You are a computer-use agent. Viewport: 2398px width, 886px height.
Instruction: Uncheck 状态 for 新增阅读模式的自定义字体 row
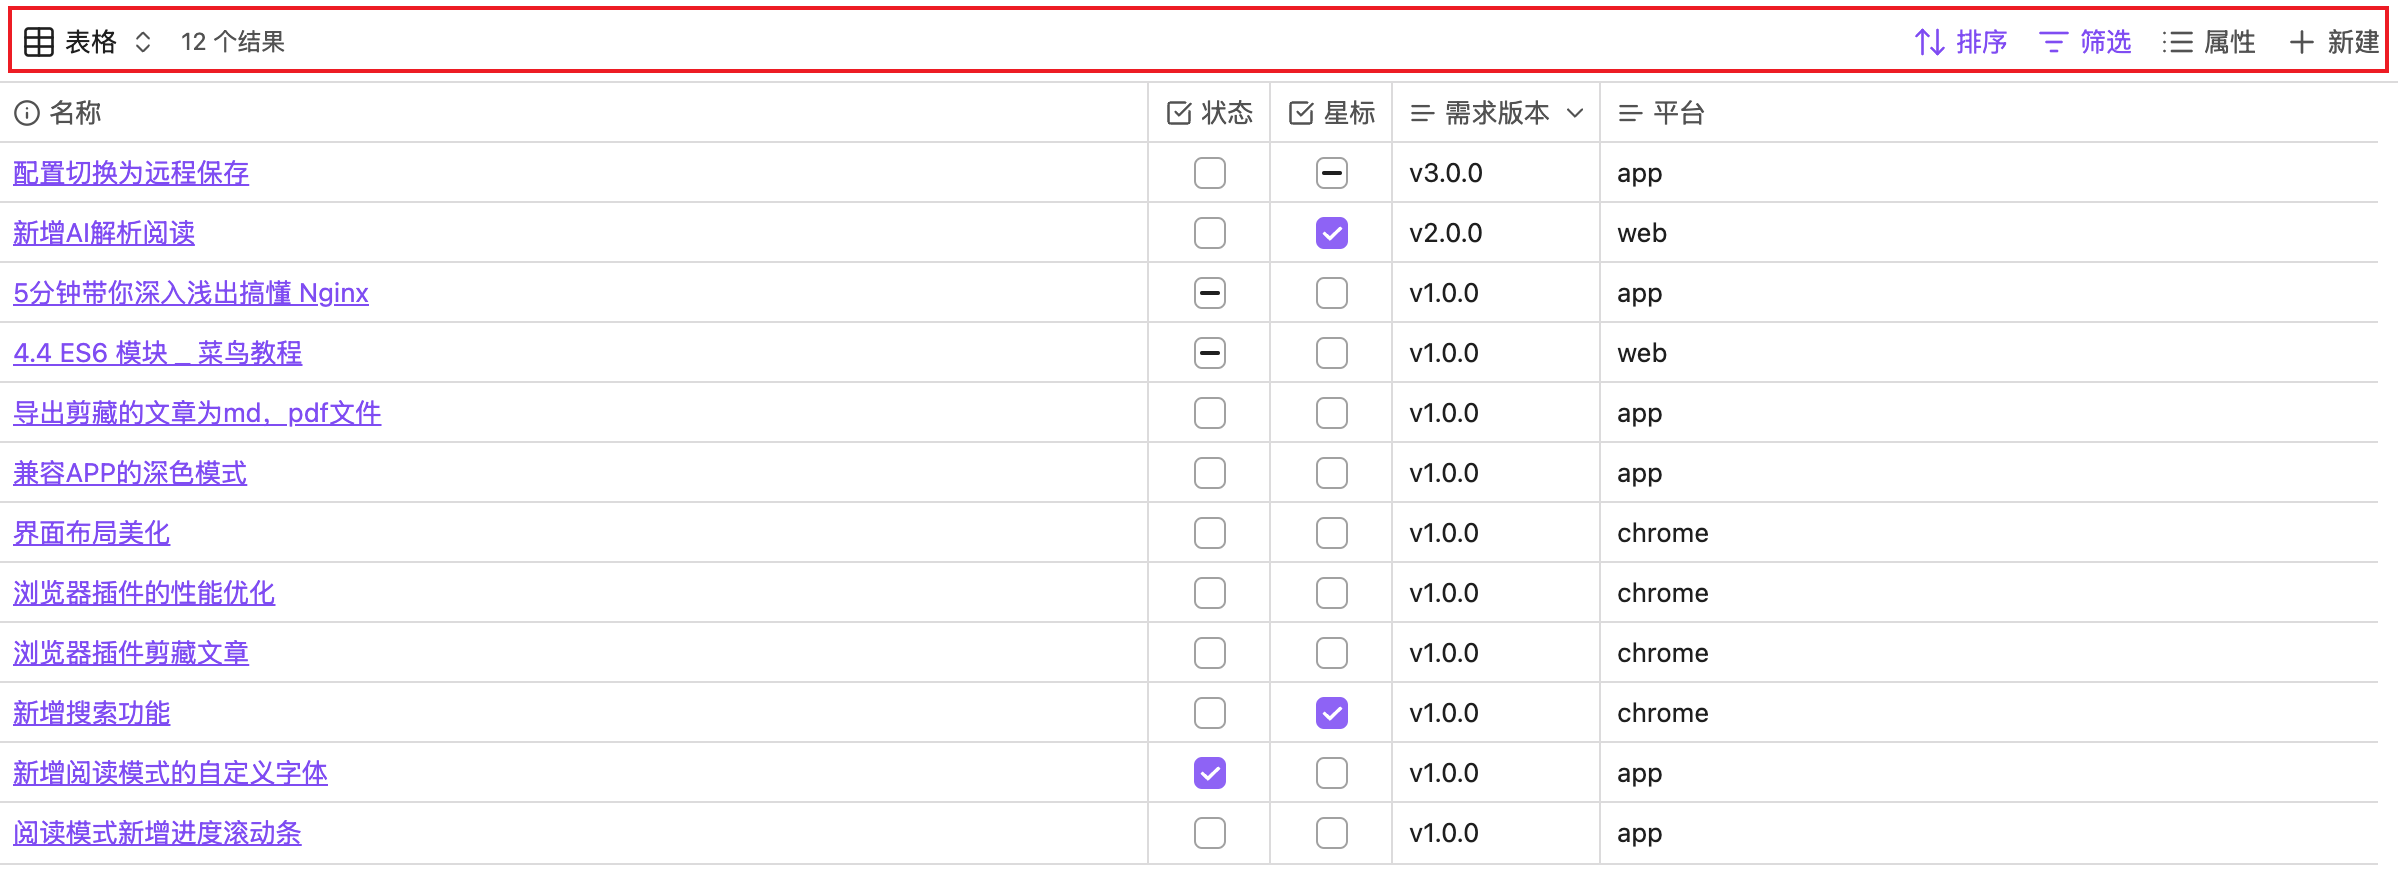click(1209, 773)
